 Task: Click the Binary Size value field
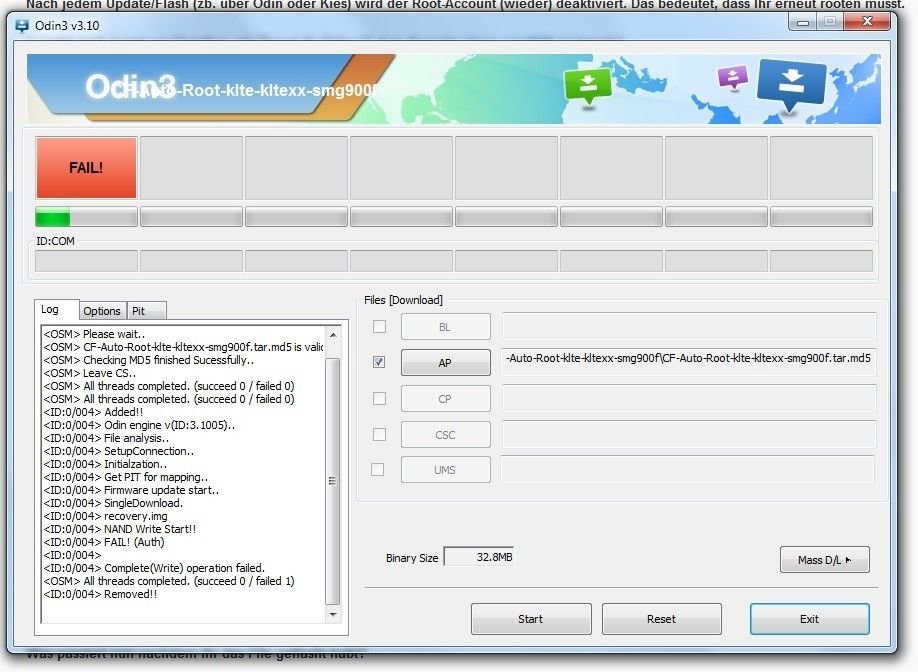478,557
